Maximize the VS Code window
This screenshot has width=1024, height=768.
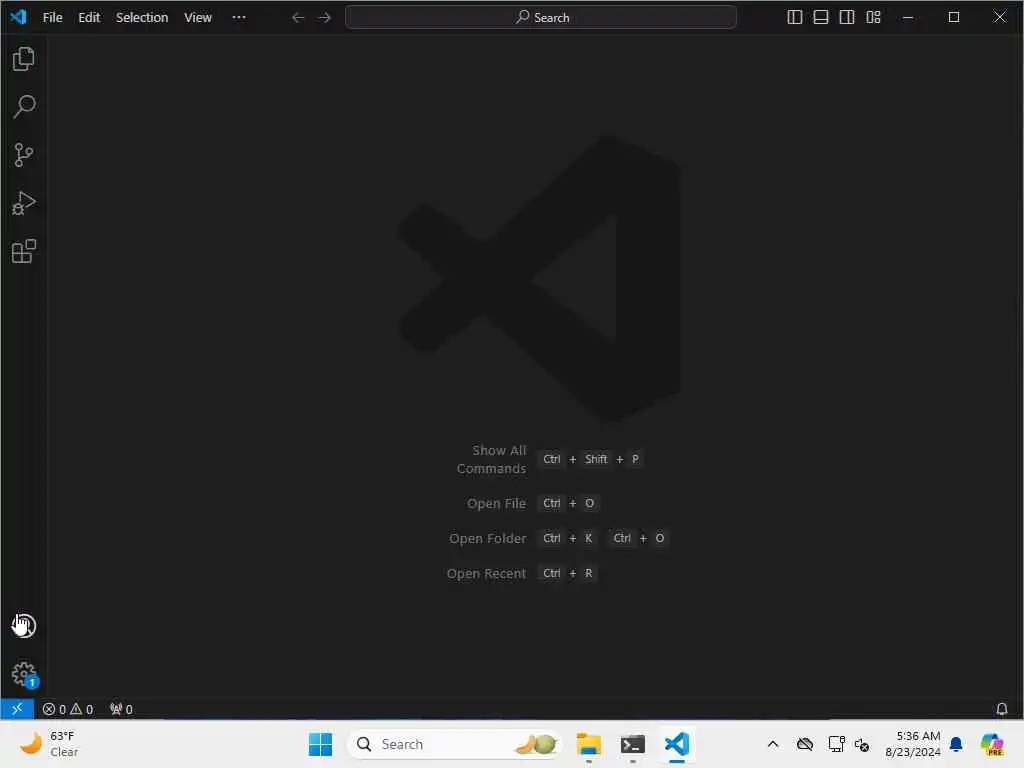coord(953,18)
